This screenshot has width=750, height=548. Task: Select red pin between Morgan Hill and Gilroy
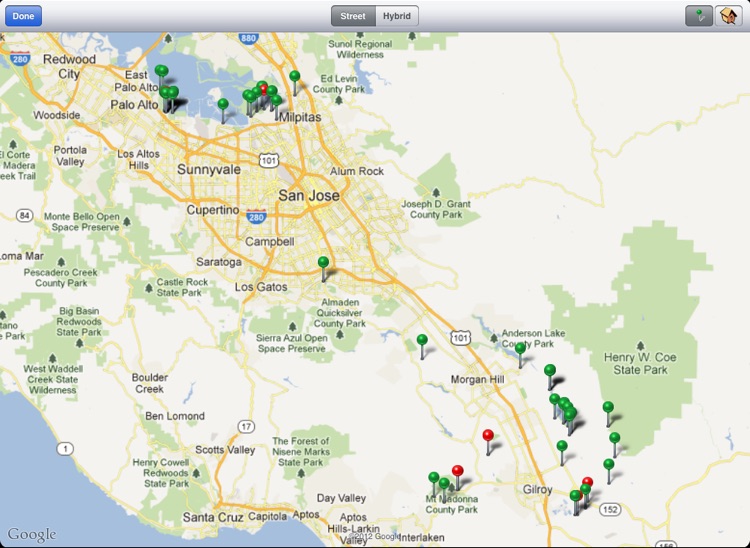click(488, 435)
